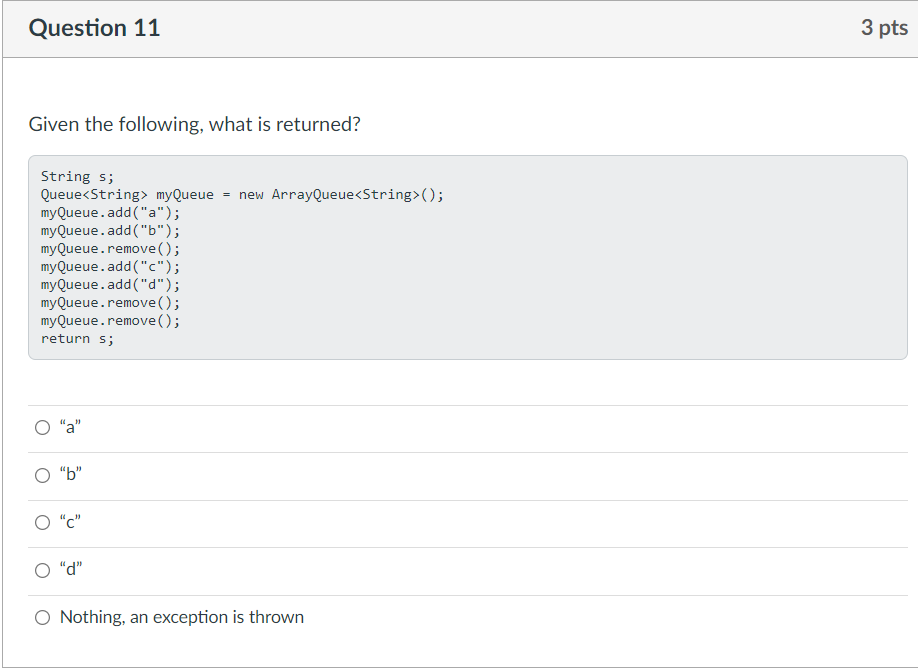Viewport: 918px width, 668px height.
Task: Click the "Given the following, what is returned?" prompt
Action: click(x=194, y=124)
